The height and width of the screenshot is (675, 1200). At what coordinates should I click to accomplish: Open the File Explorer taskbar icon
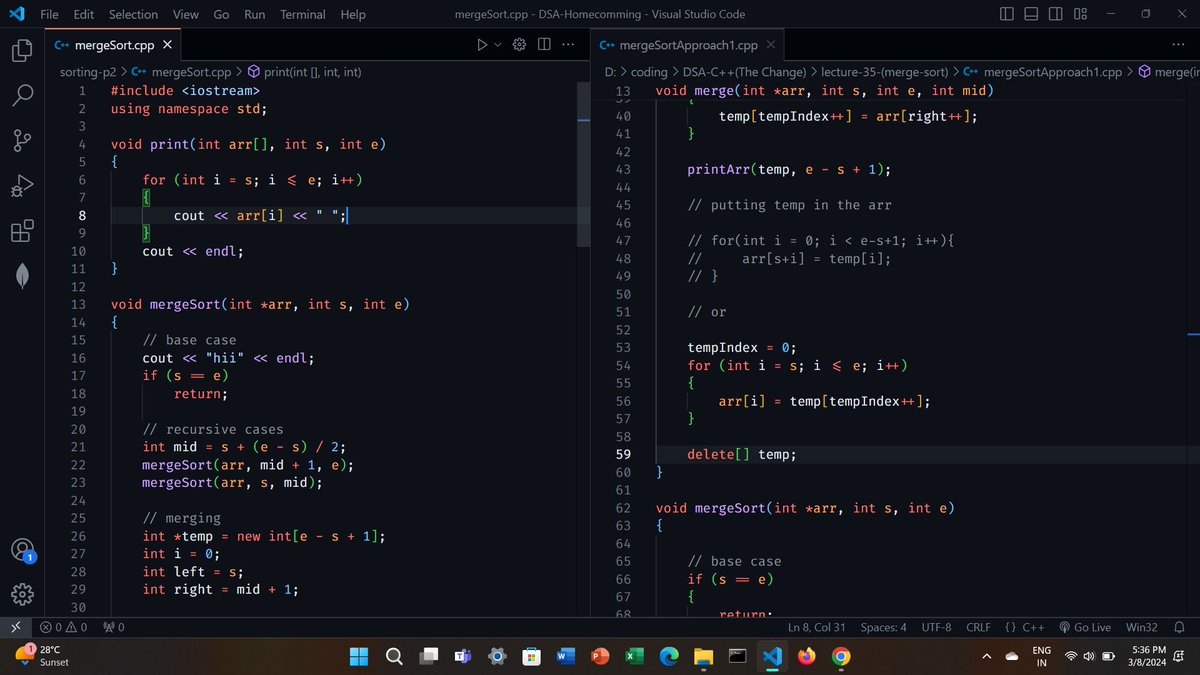point(703,656)
